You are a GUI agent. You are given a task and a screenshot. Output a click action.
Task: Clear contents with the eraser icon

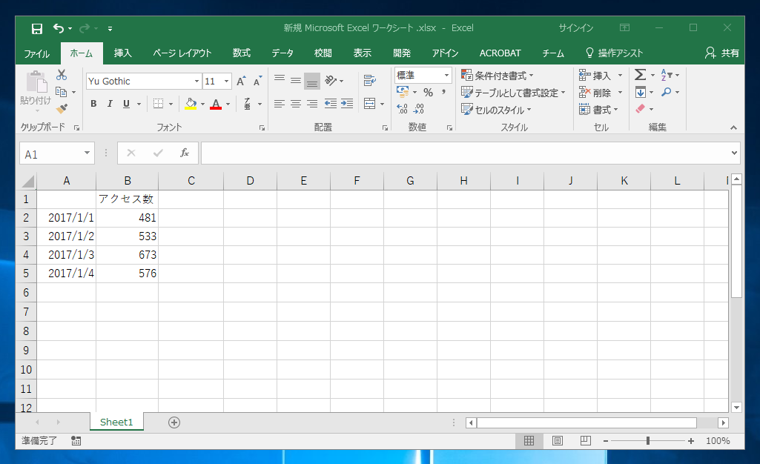pyautogui.click(x=640, y=109)
